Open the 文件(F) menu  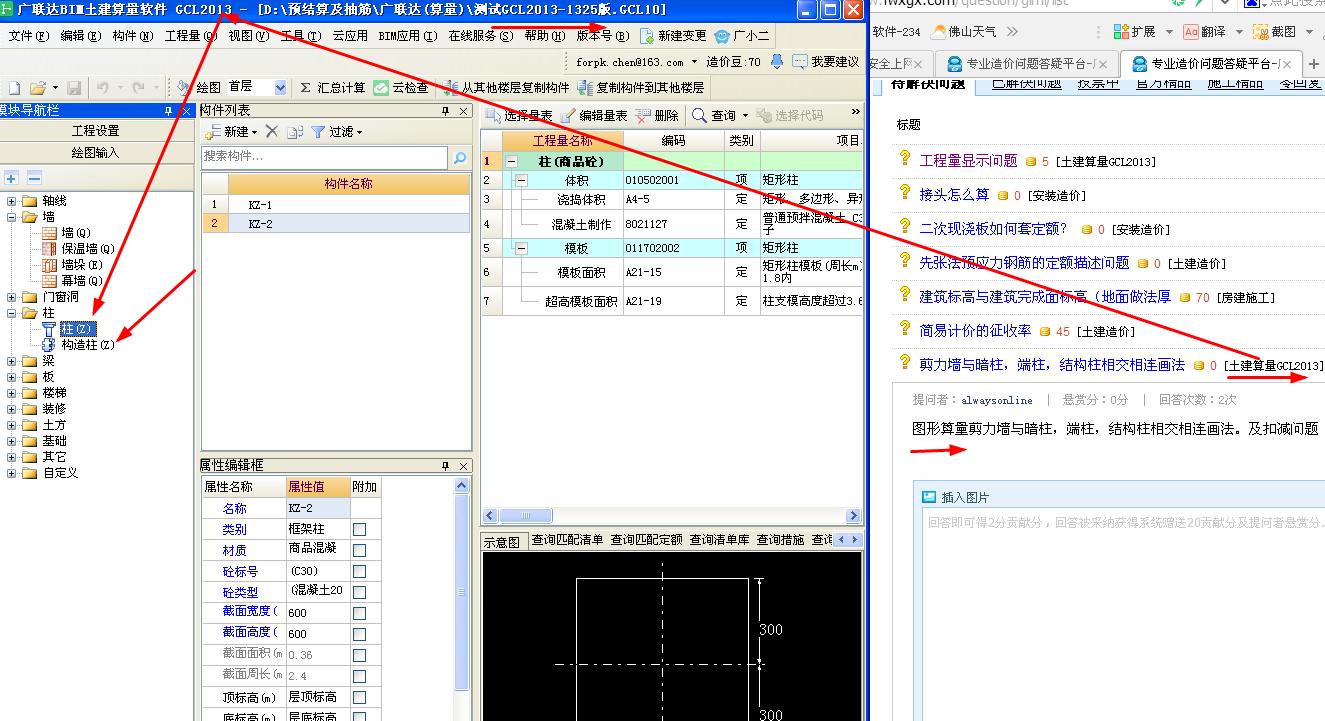[28, 36]
